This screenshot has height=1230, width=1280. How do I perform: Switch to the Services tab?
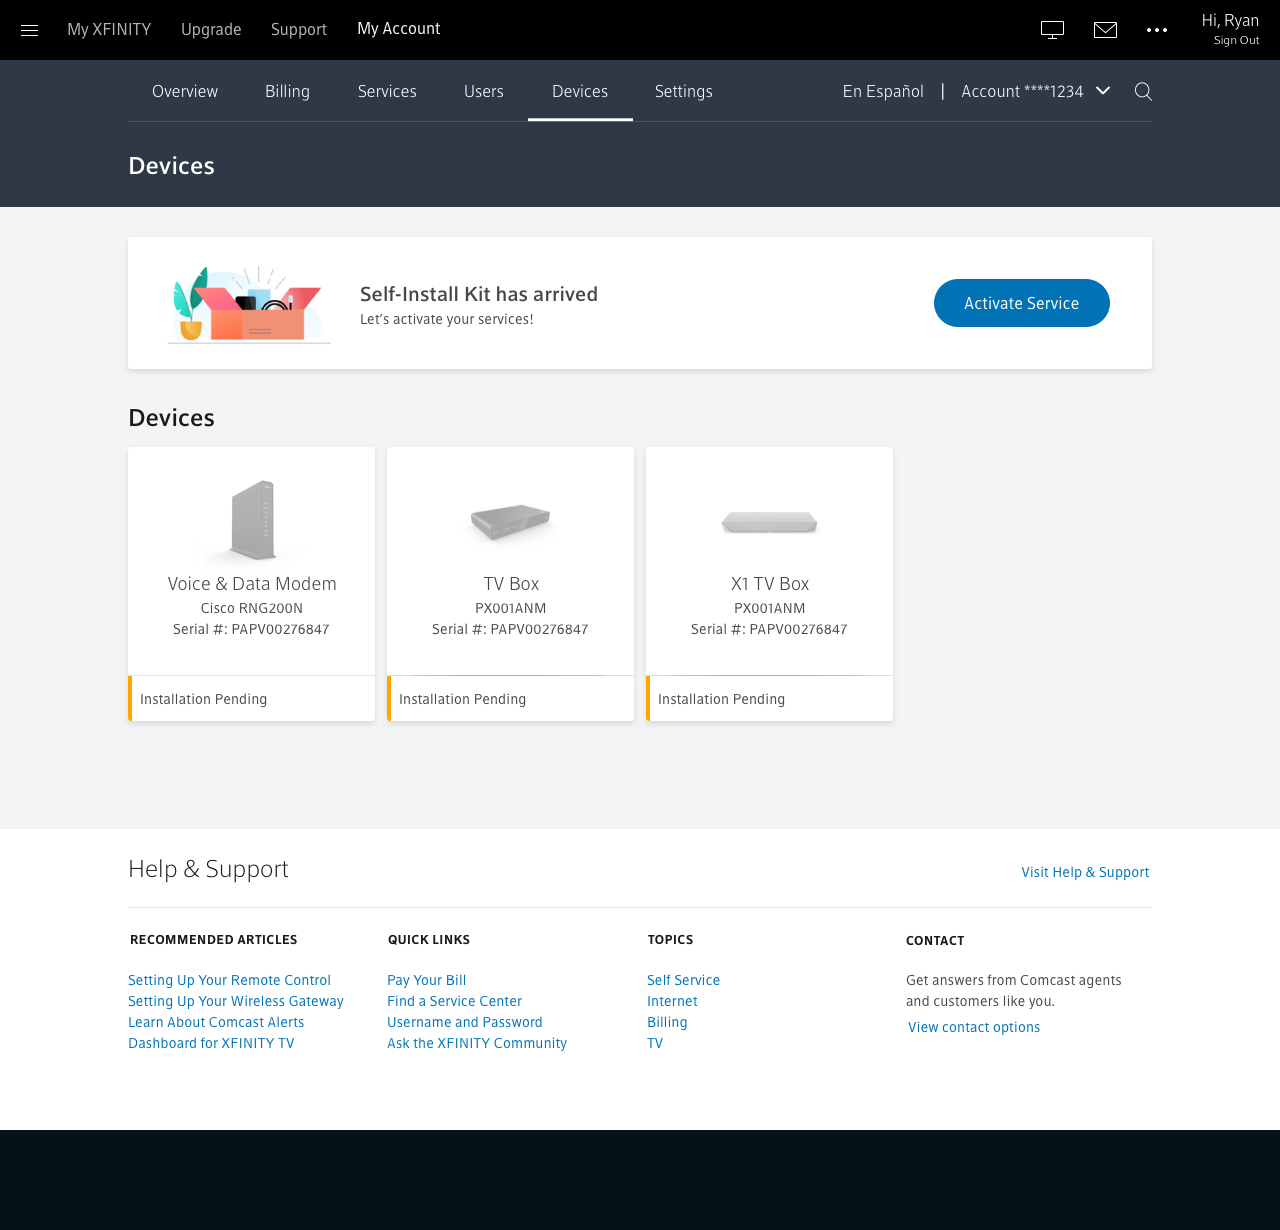coord(387,91)
